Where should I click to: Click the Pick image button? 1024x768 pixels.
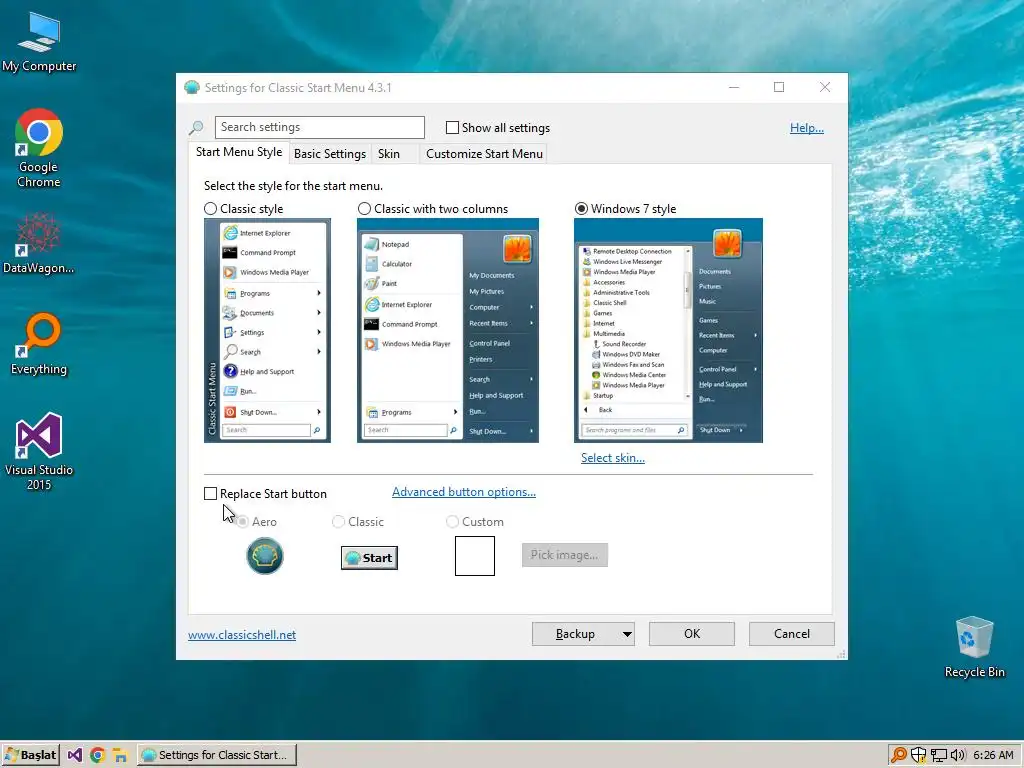(564, 555)
